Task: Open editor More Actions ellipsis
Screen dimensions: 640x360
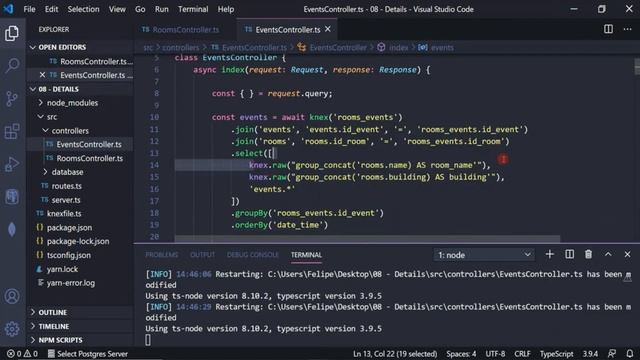Action: [627, 29]
